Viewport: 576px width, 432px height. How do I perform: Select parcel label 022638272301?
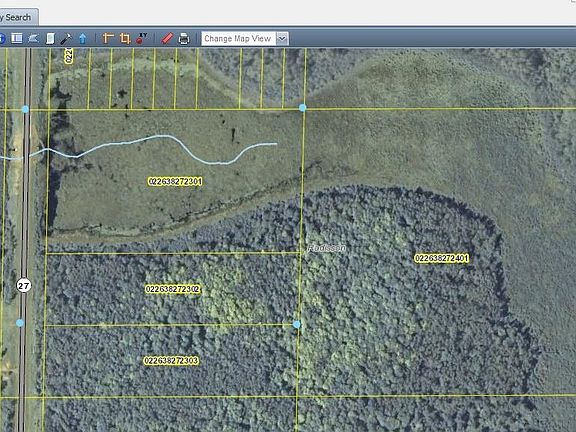tap(175, 181)
